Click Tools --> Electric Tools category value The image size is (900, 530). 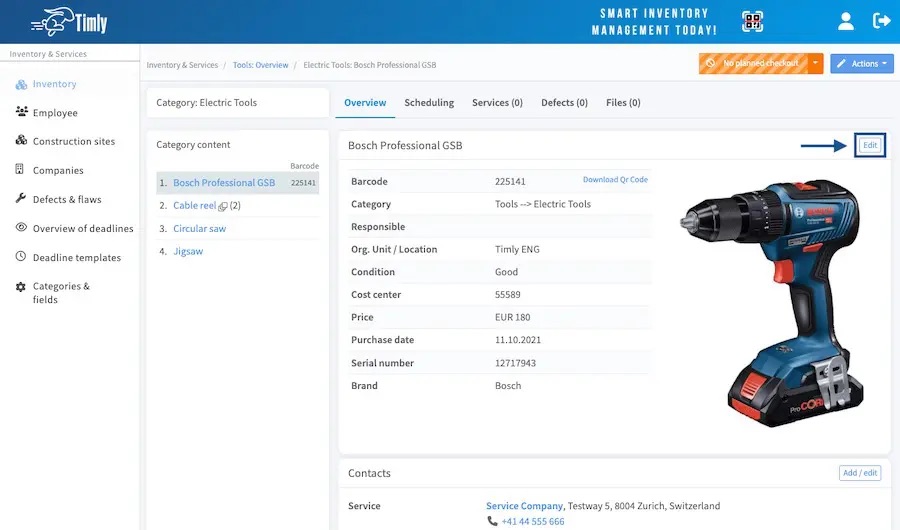[543, 204]
